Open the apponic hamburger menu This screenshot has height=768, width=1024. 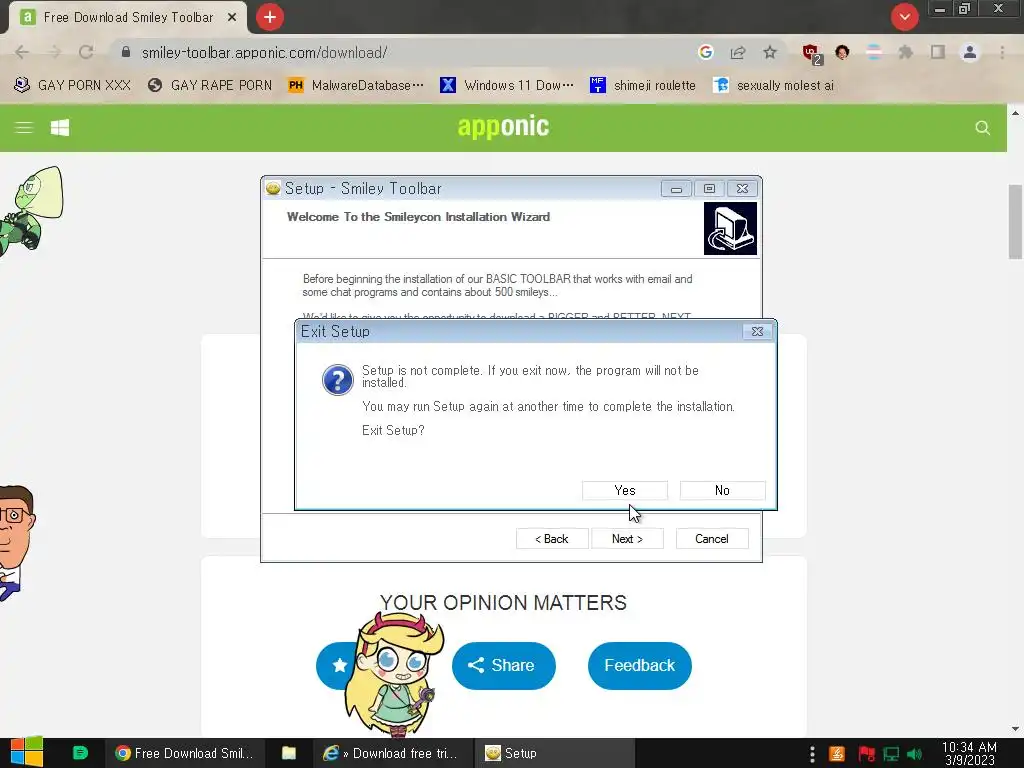[x=24, y=128]
